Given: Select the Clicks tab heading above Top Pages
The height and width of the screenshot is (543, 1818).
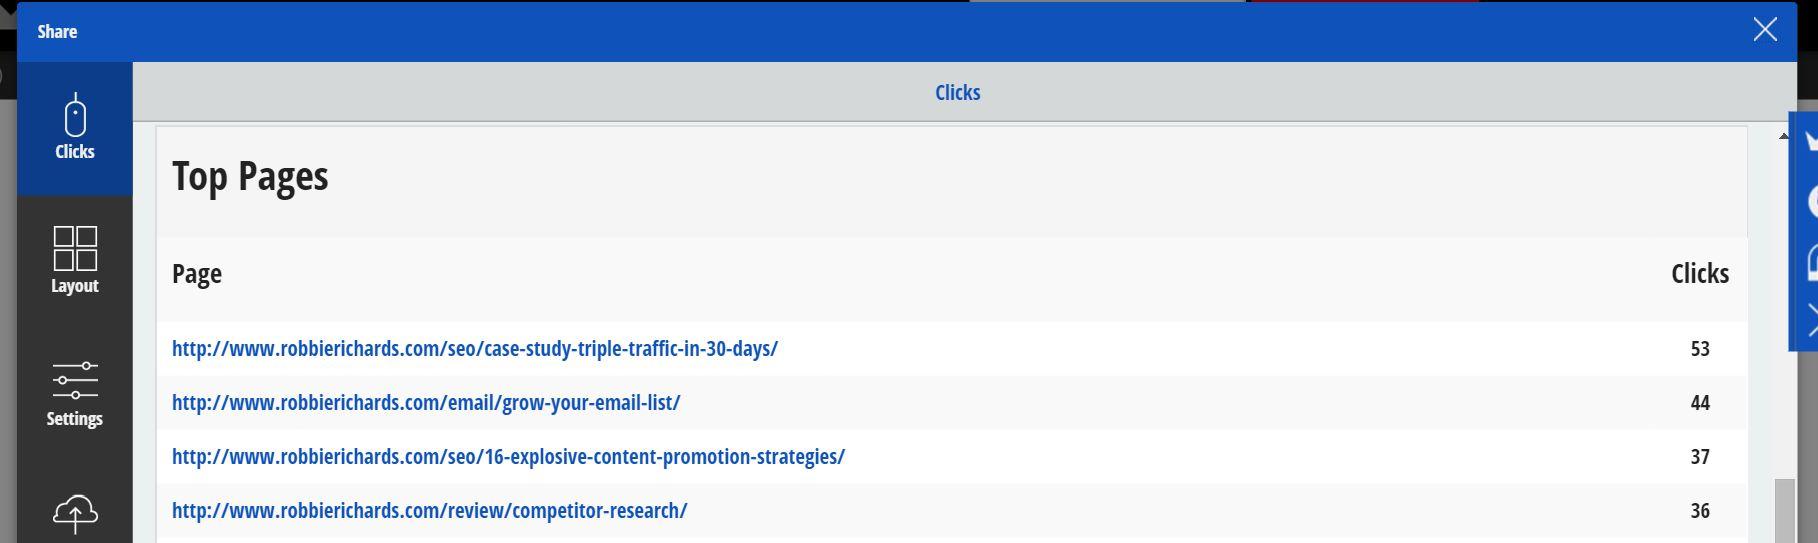Looking at the screenshot, I should (x=957, y=92).
